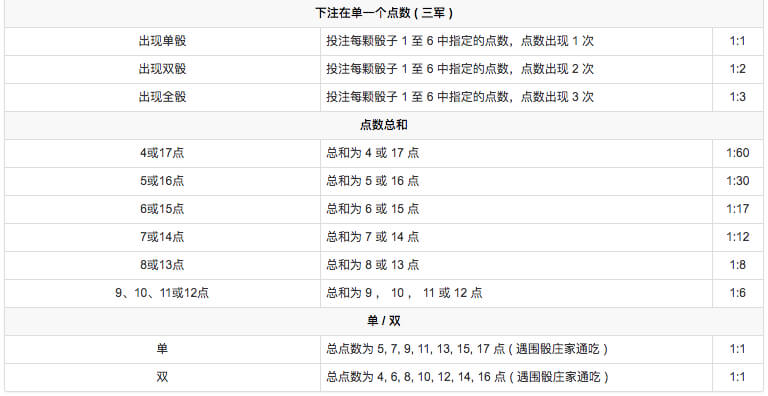
Task: Click the 下注在单一个点数 (三军) section header
Action: click(x=384, y=13)
